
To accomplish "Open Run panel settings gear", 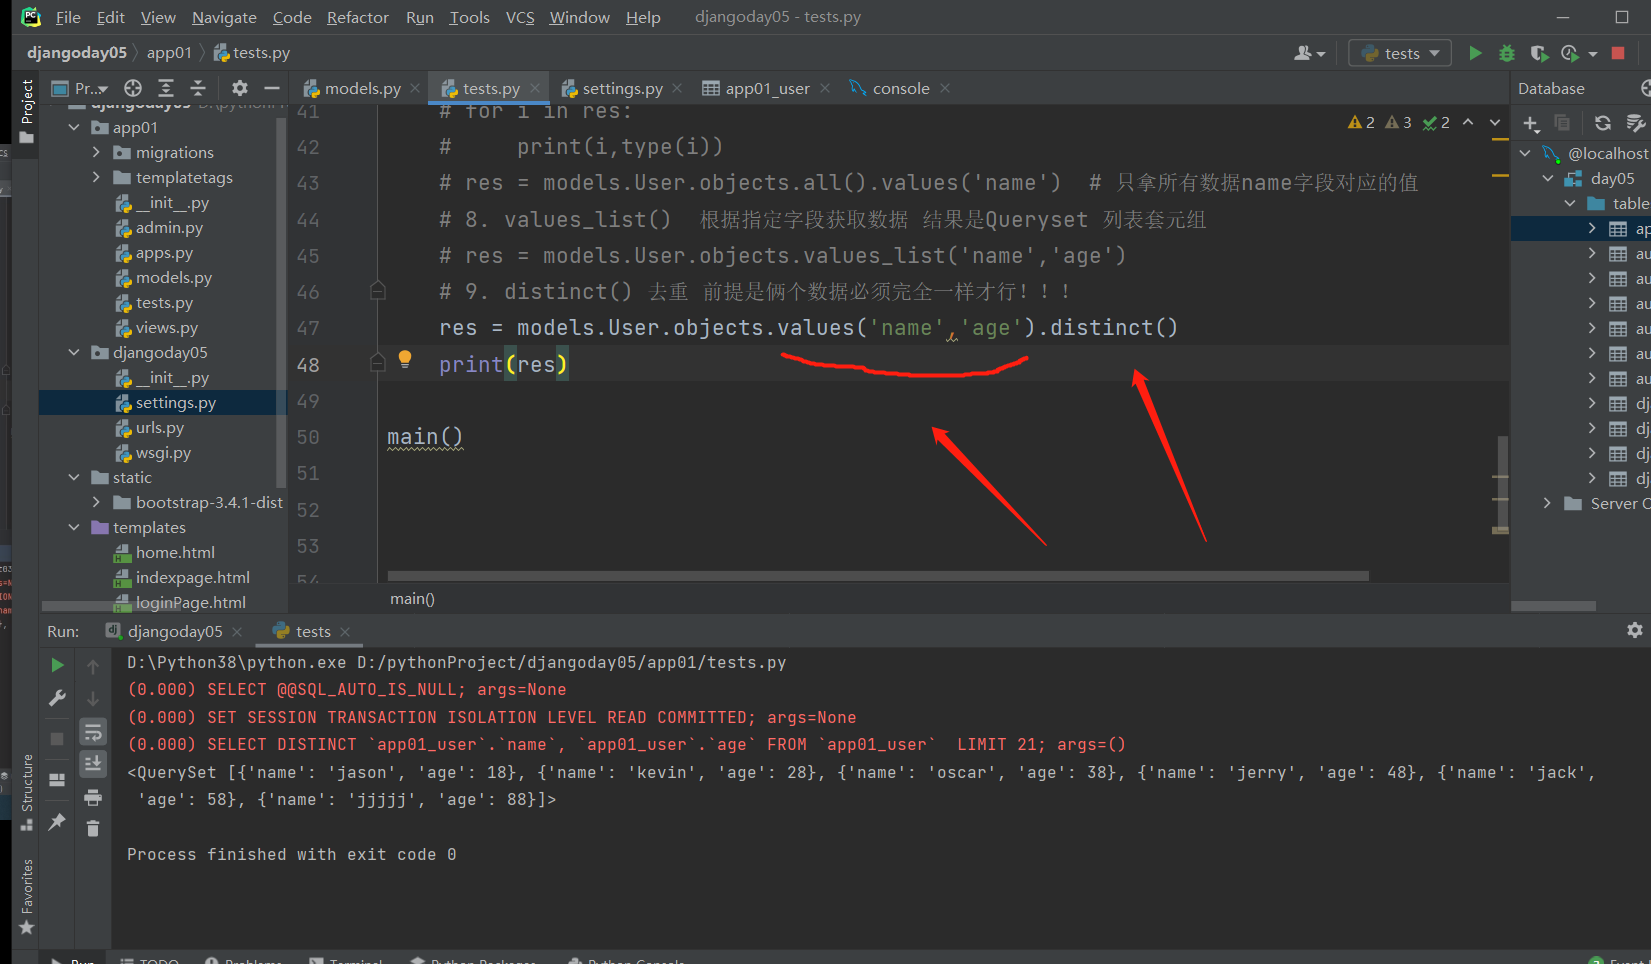I will 1635,630.
